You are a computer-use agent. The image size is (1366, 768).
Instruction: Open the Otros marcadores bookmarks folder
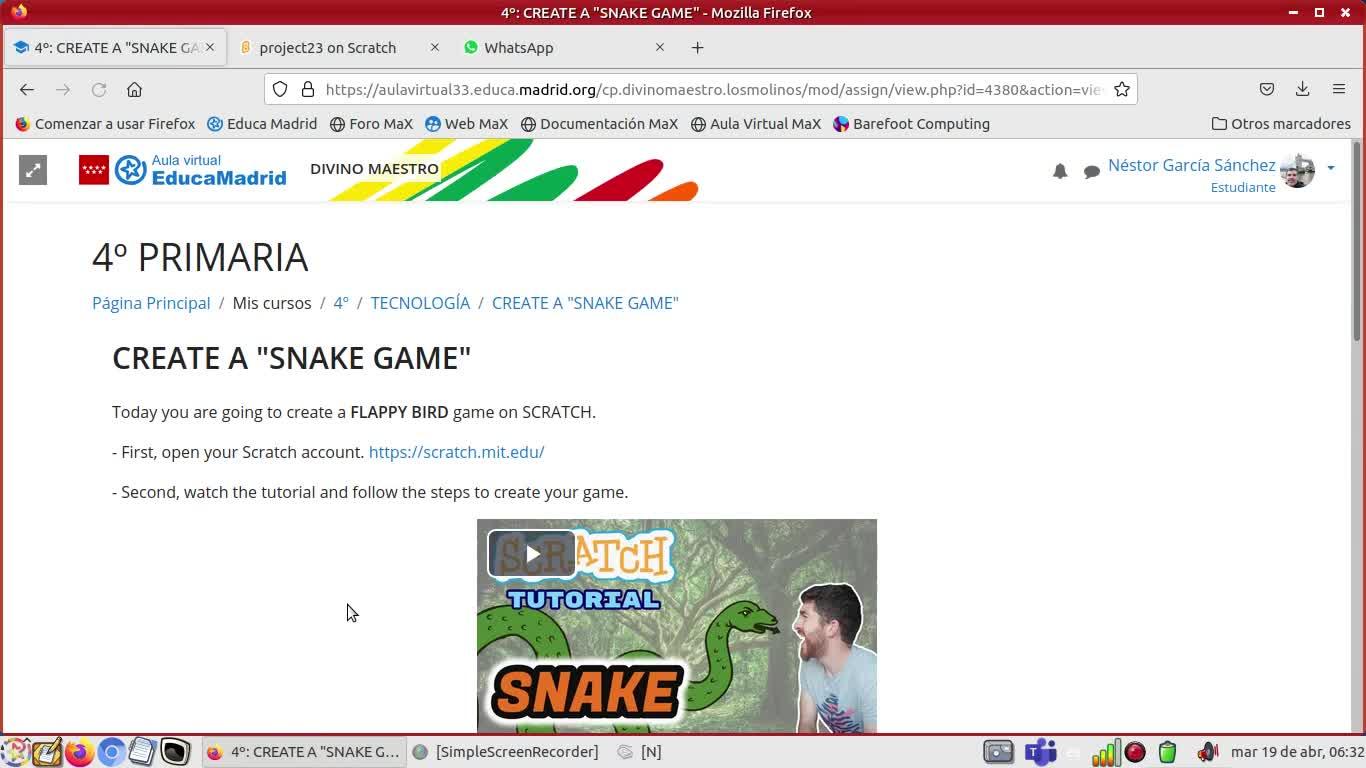pos(1281,124)
